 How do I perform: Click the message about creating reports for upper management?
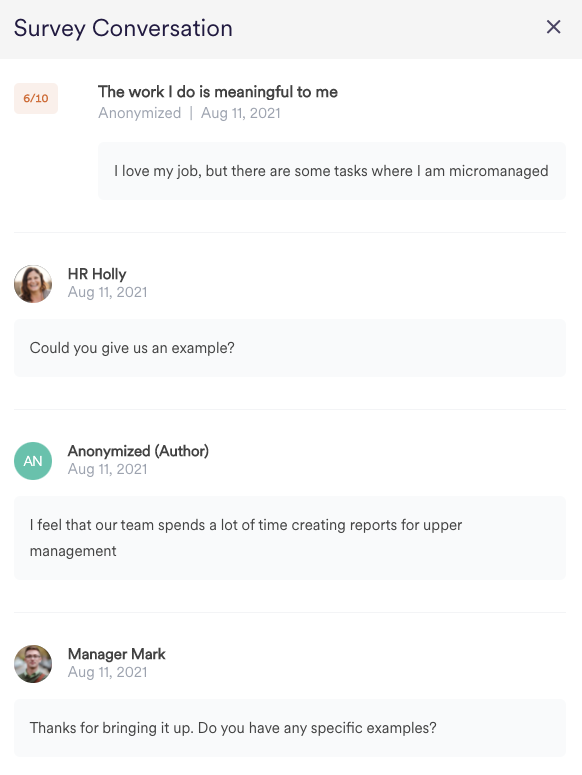290,538
